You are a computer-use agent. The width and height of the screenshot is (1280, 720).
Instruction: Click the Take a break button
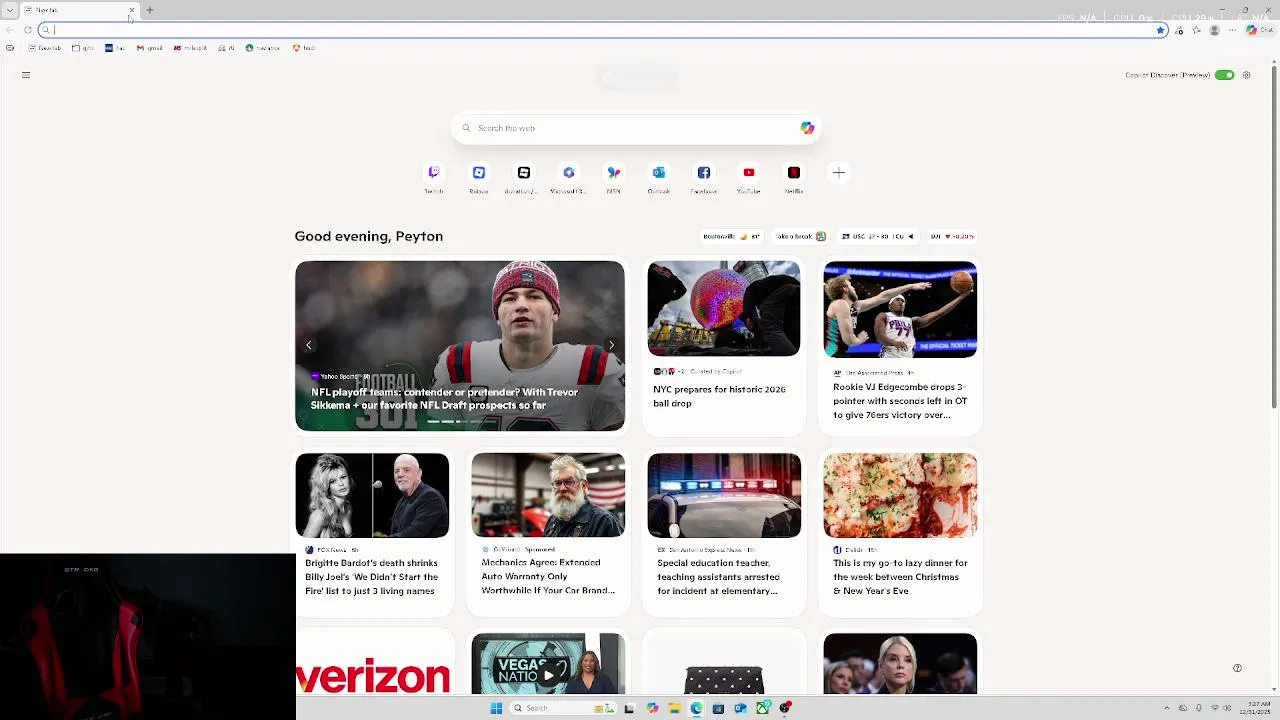[800, 237]
